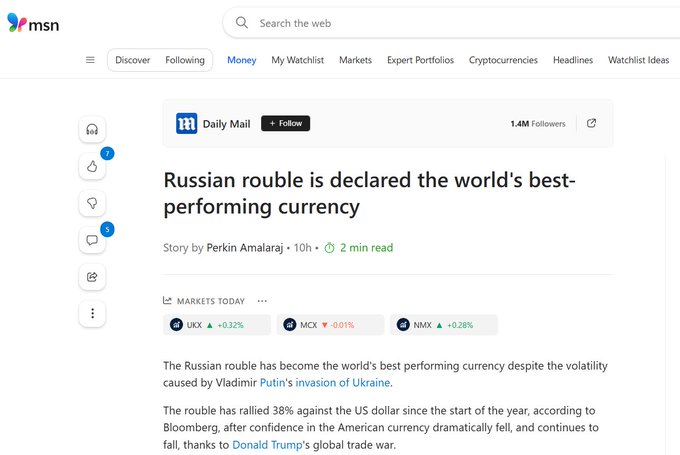The width and height of the screenshot is (680, 455).
Task: Open the Donald Trump link
Action: click(267, 445)
